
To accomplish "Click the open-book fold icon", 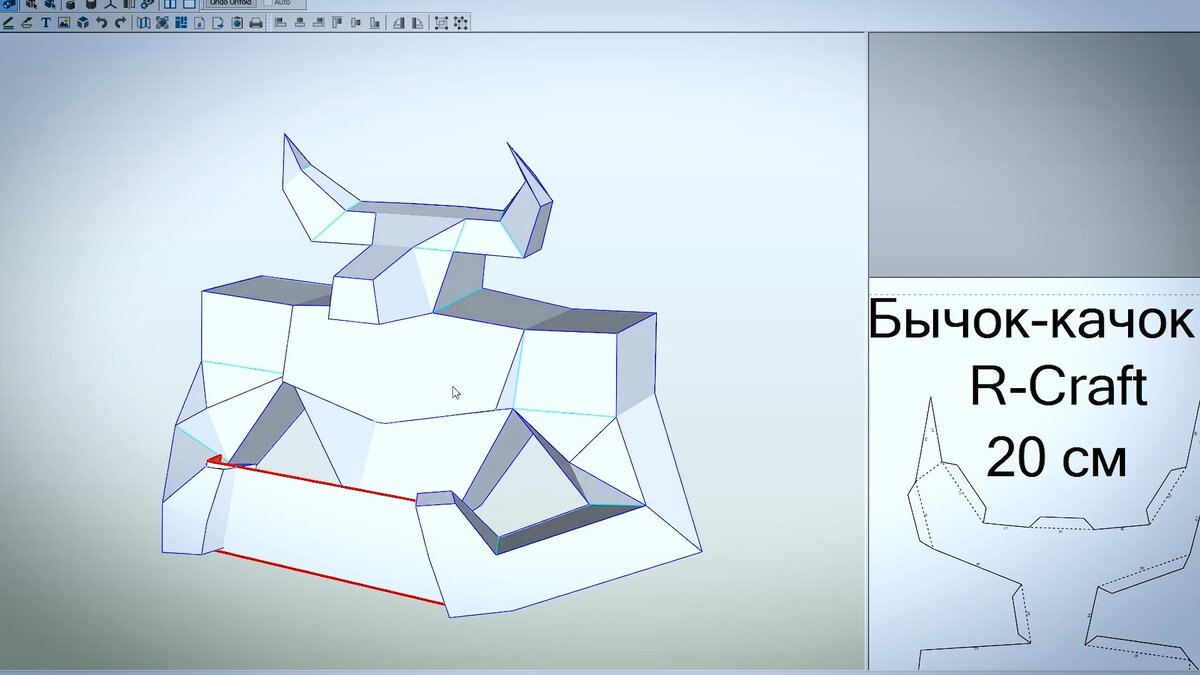I will [x=143, y=22].
